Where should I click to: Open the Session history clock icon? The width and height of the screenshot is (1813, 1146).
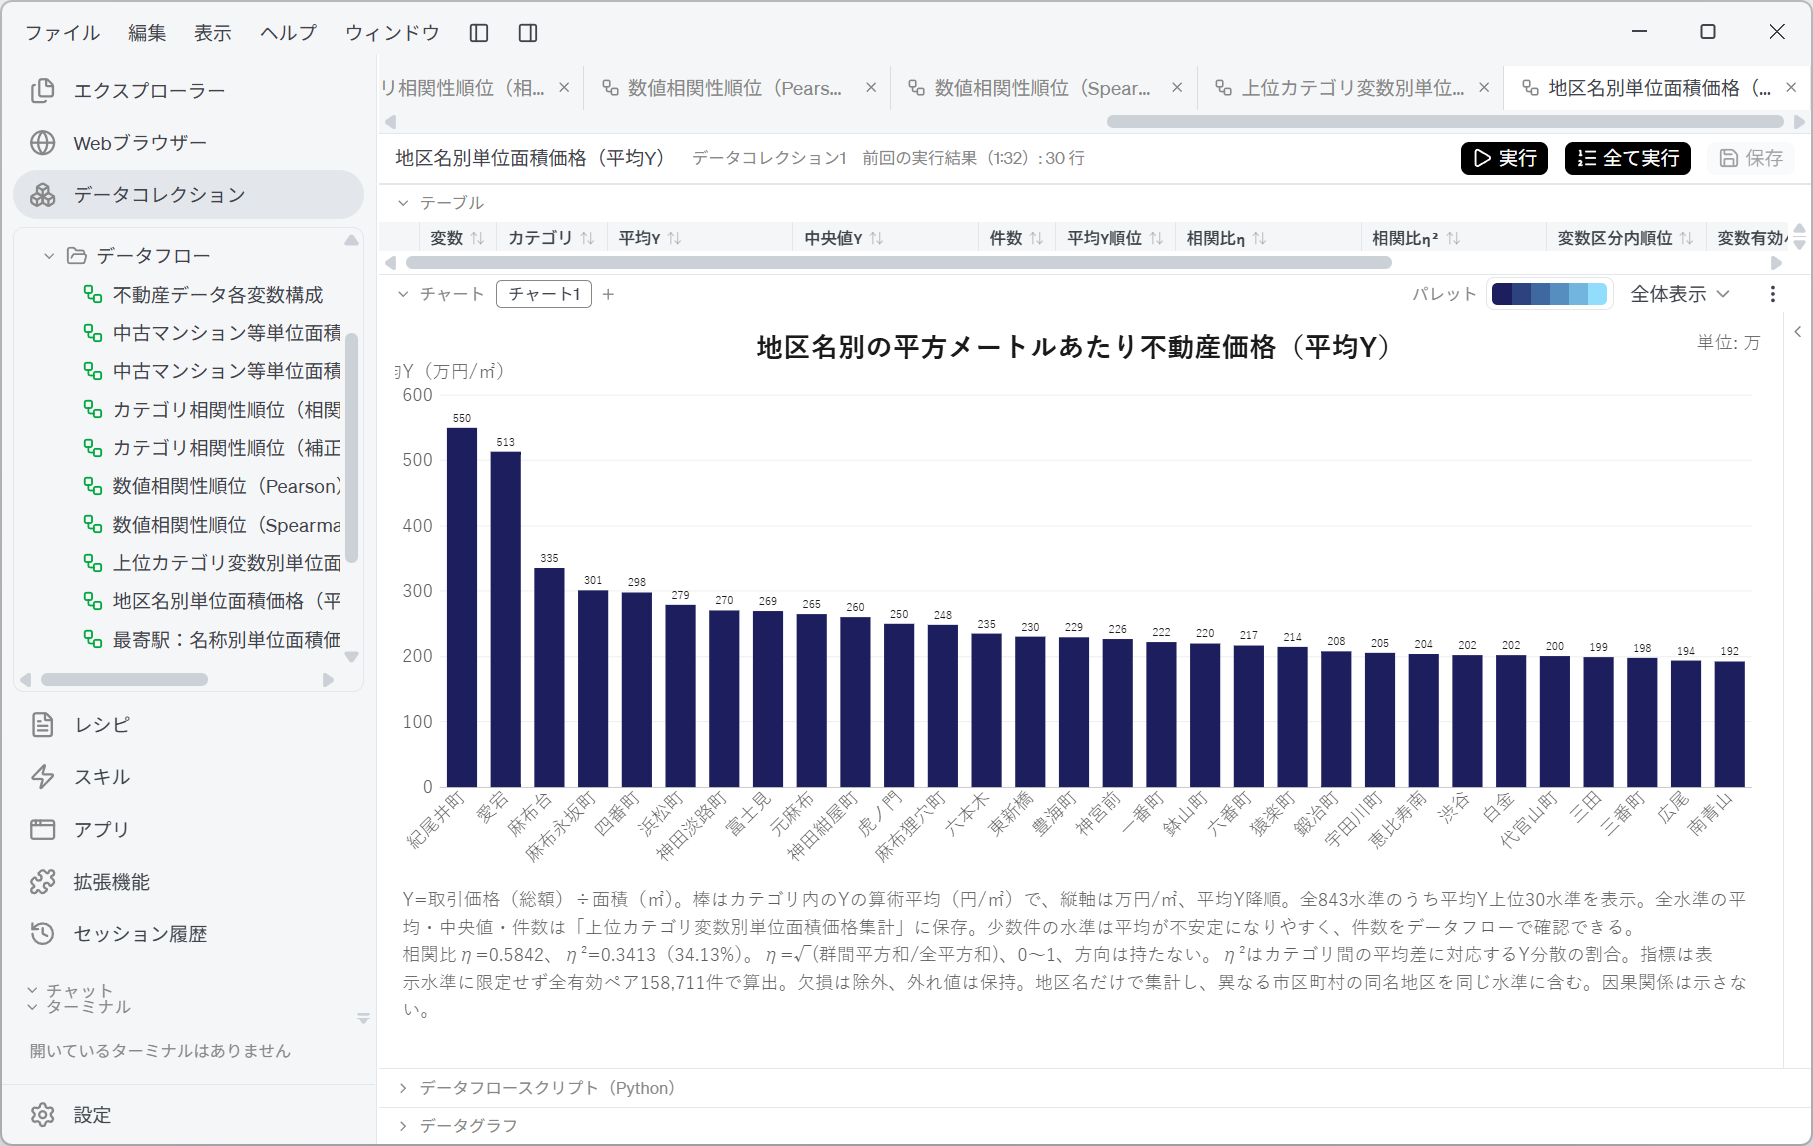coord(43,934)
